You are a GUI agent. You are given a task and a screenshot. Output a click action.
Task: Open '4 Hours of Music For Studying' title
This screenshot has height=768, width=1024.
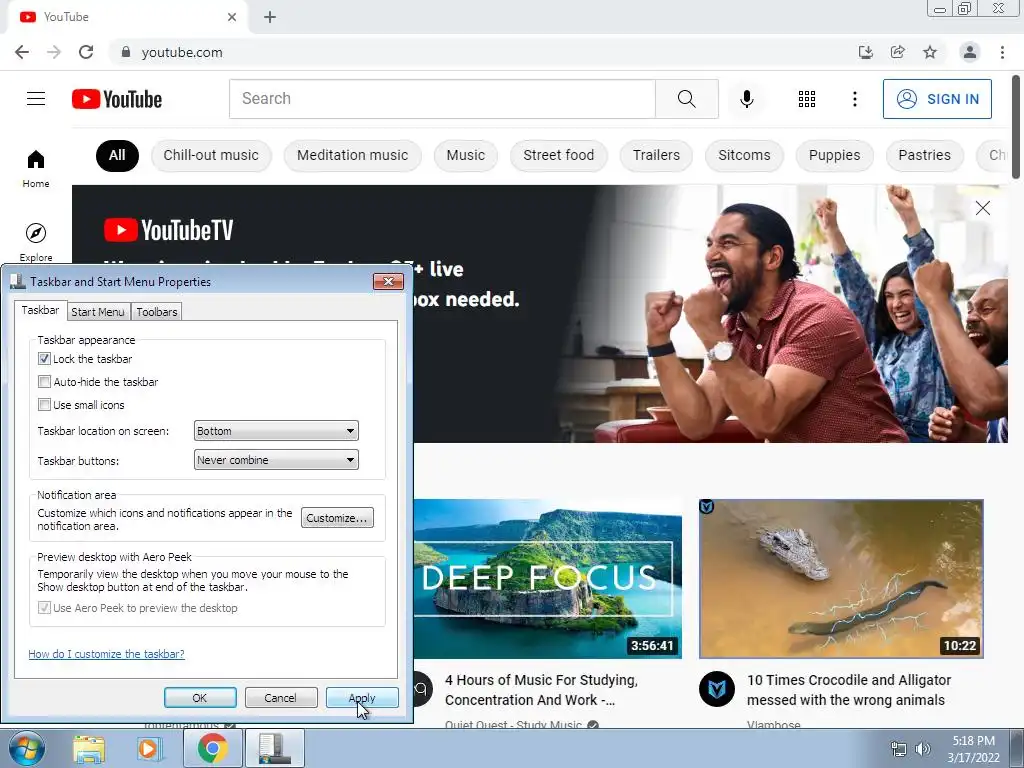pyautogui.click(x=541, y=690)
